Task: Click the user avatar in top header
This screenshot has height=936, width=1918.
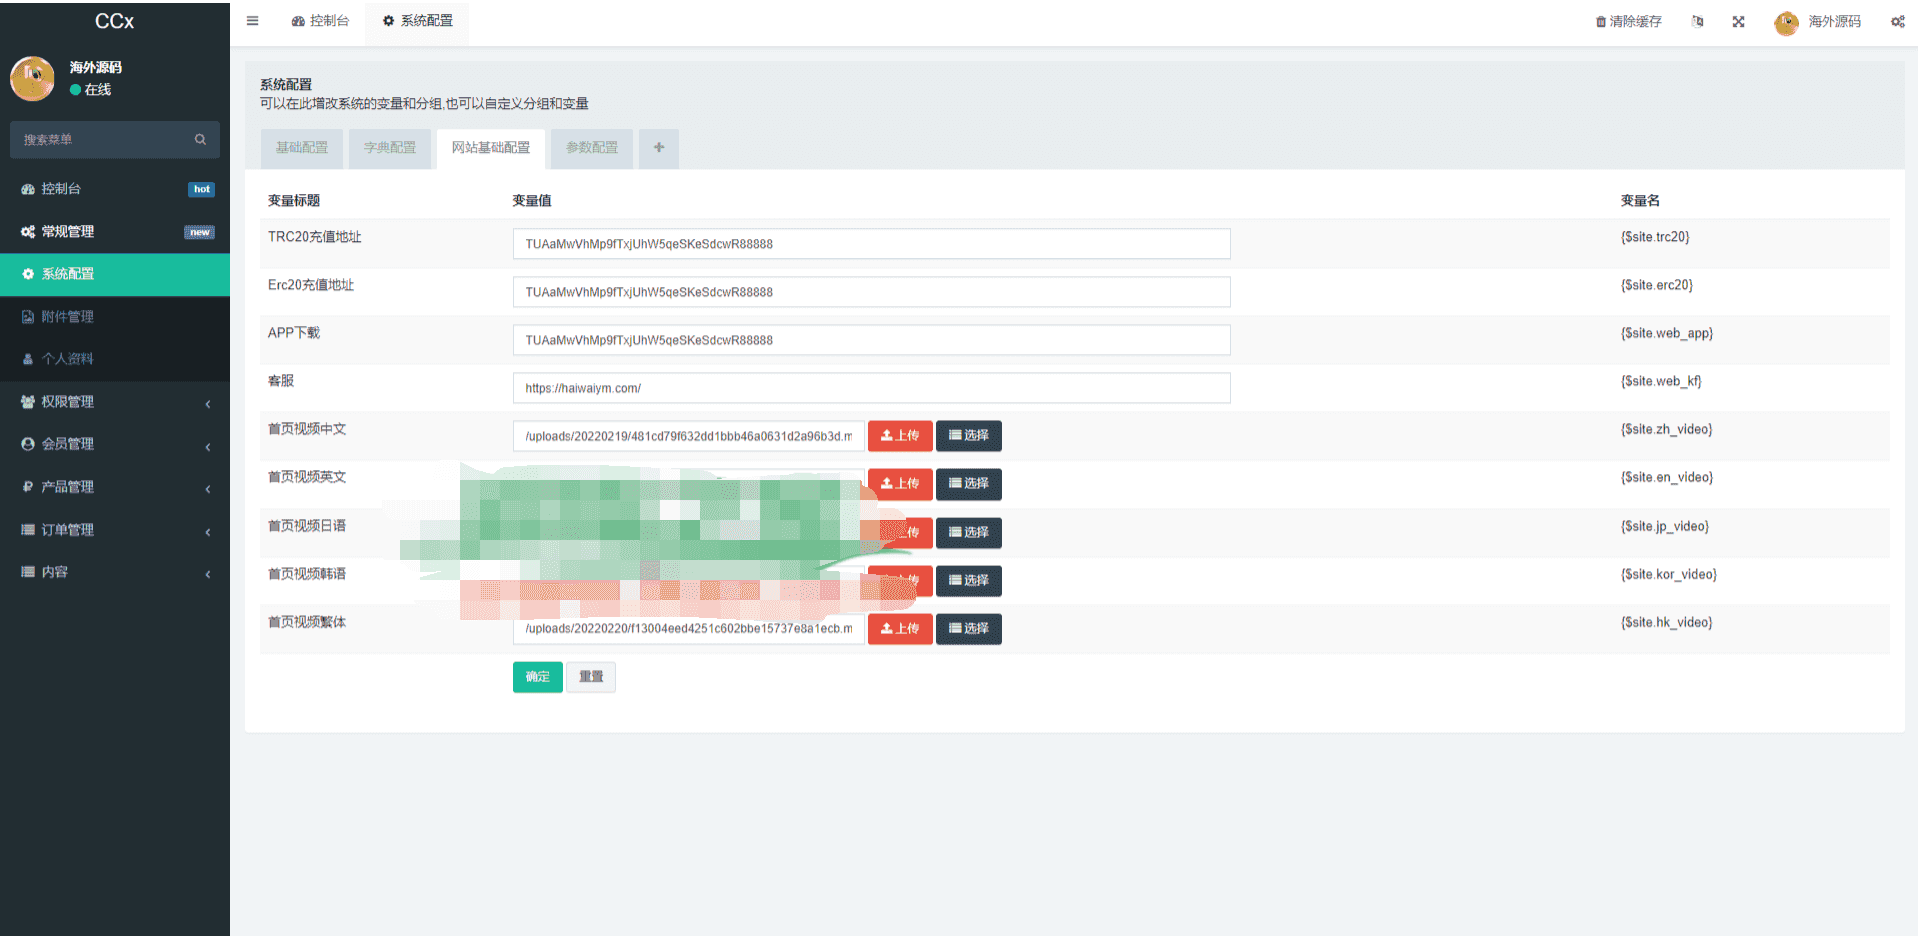Action: click(x=1786, y=22)
